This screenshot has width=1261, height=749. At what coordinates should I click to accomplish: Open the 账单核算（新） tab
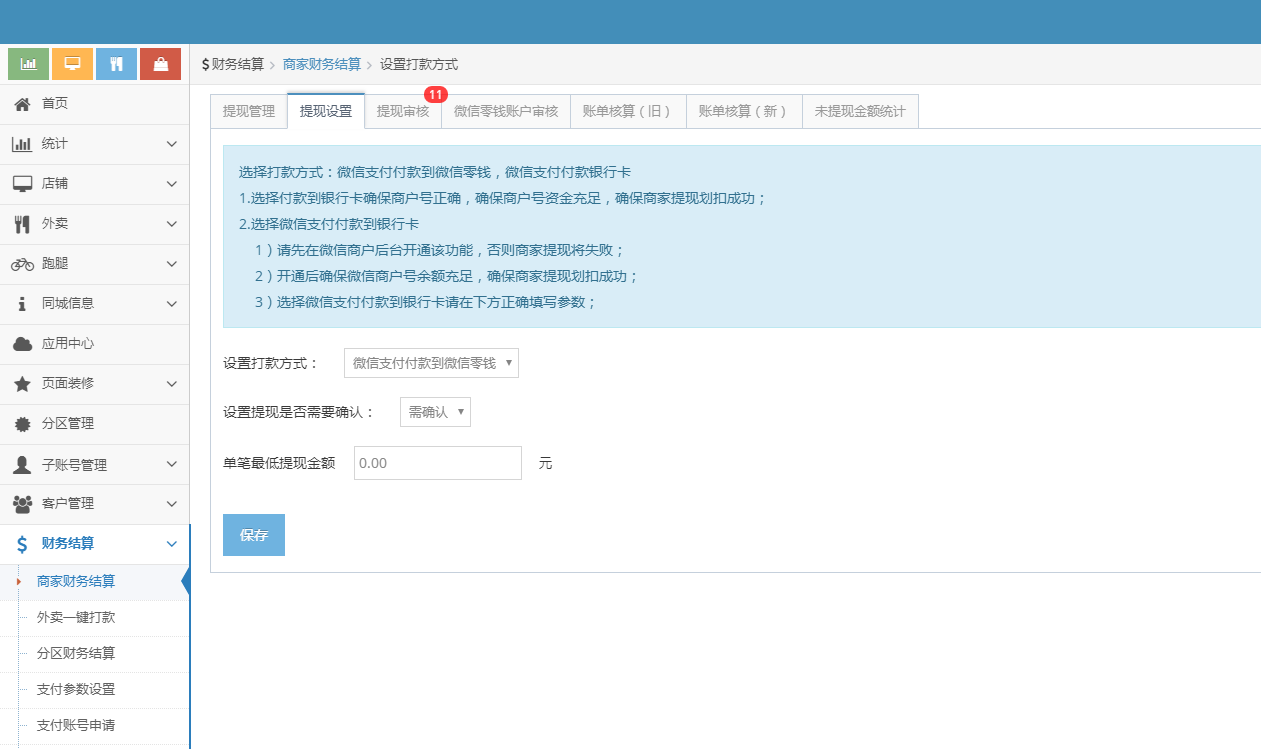pos(743,110)
